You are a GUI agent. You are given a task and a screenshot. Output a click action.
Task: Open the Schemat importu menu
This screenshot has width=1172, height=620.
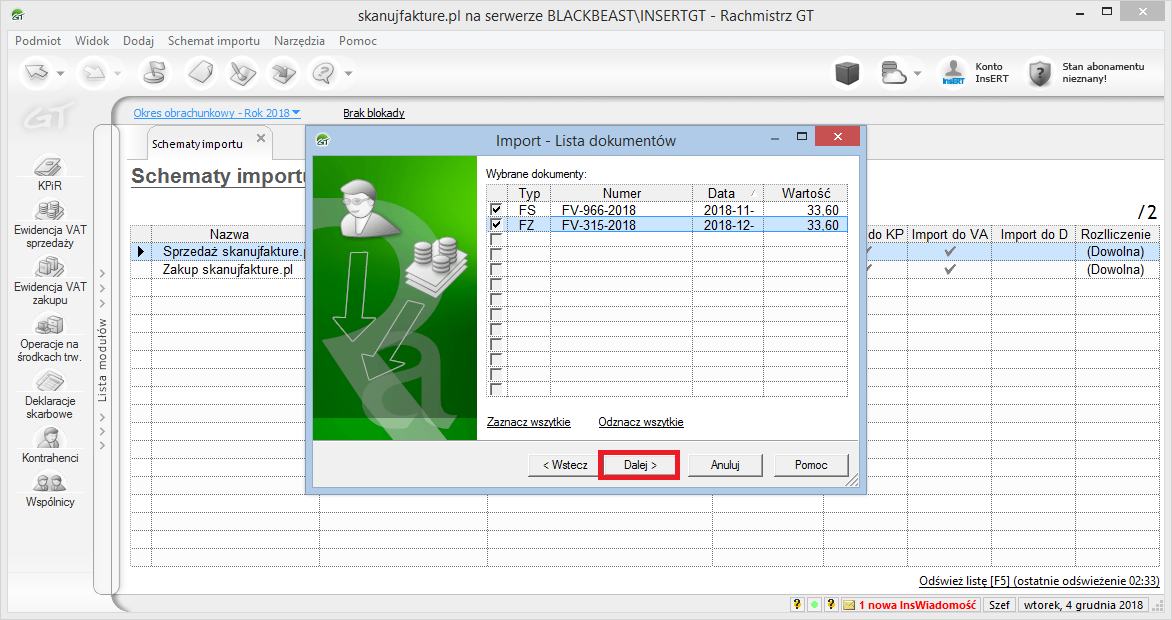214,40
